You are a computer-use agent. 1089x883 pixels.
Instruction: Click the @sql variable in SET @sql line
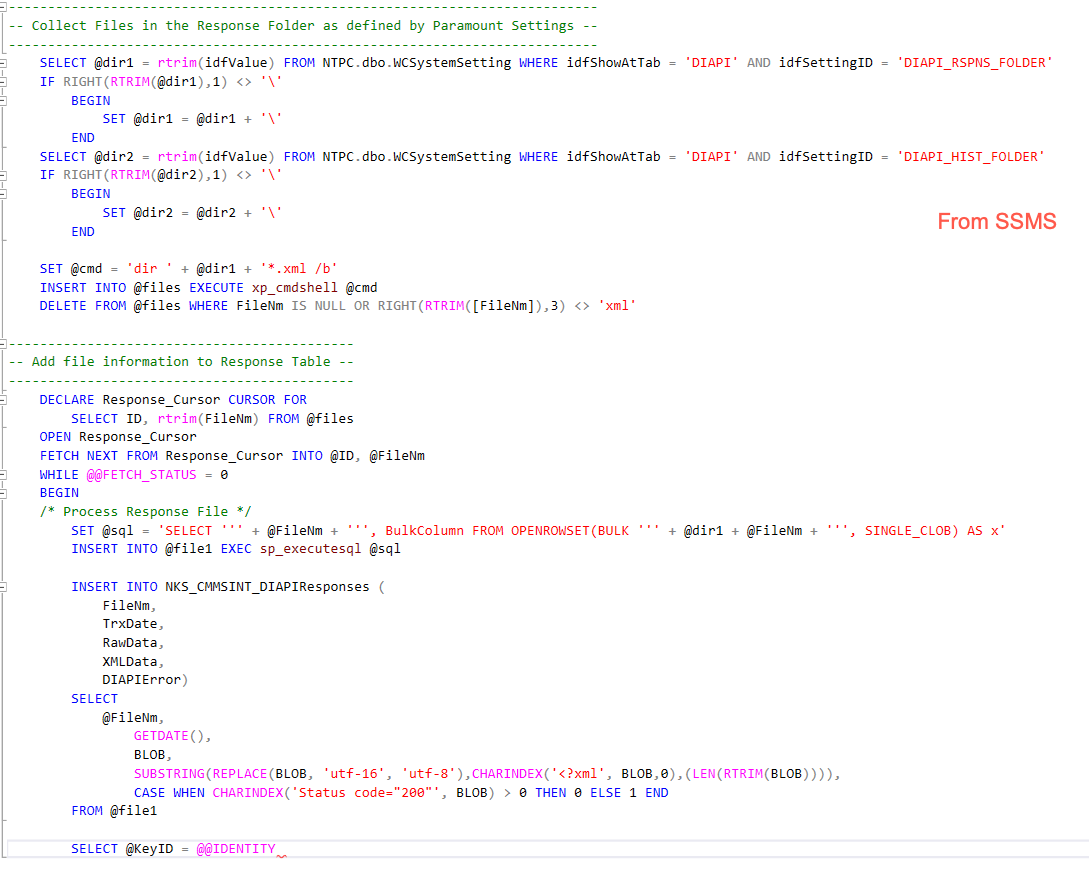[118, 531]
